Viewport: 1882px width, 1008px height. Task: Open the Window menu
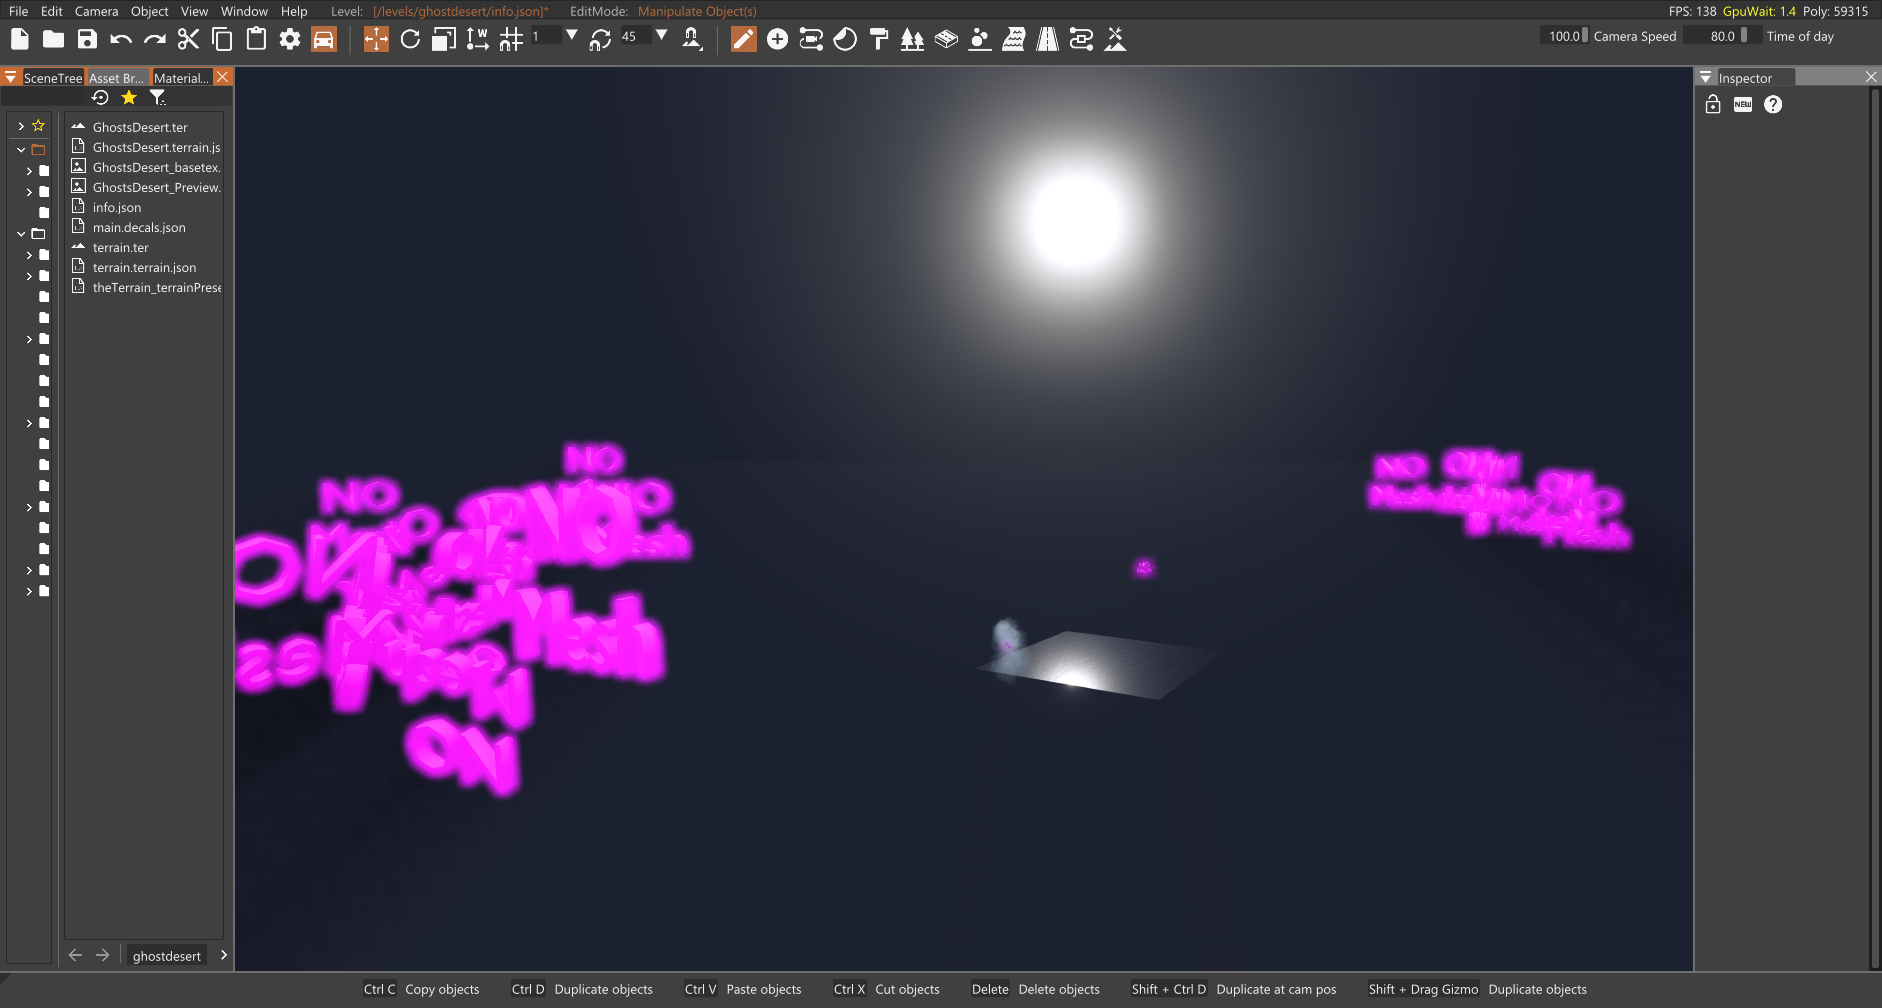pyautogui.click(x=244, y=11)
